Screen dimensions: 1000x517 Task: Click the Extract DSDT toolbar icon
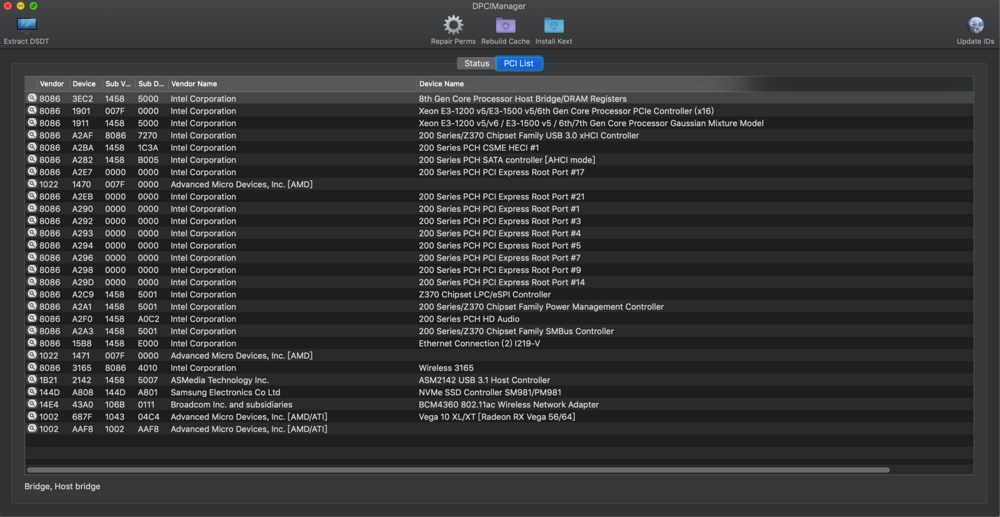pos(26,25)
